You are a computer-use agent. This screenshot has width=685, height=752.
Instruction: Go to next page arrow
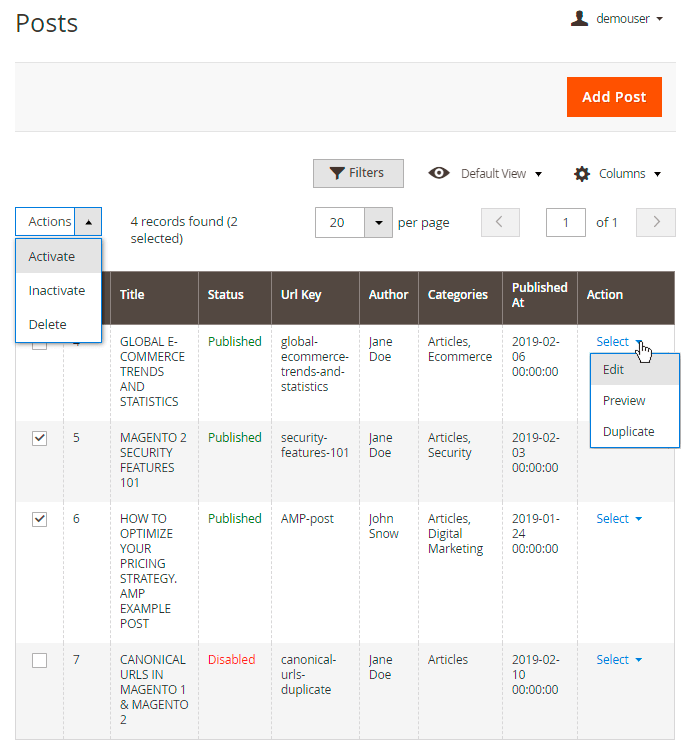click(656, 222)
